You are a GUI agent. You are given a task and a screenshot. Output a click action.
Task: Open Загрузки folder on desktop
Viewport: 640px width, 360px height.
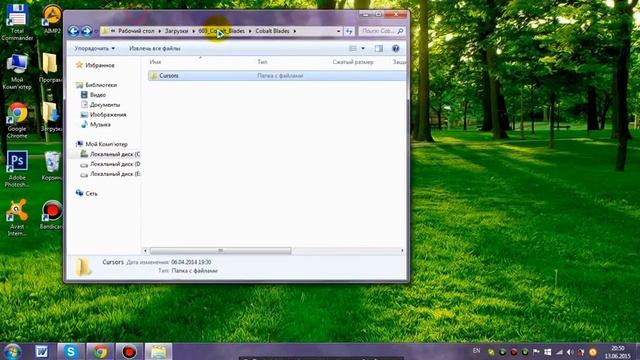51,117
